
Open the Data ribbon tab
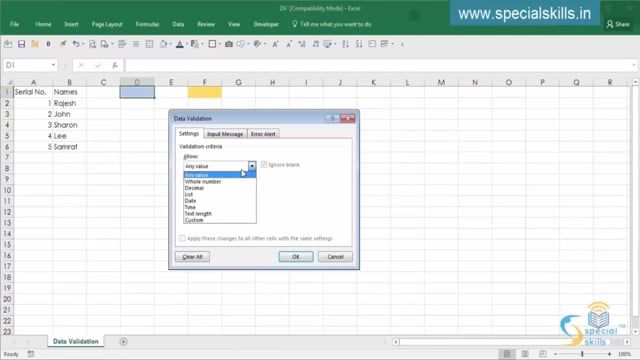click(x=178, y=24)
